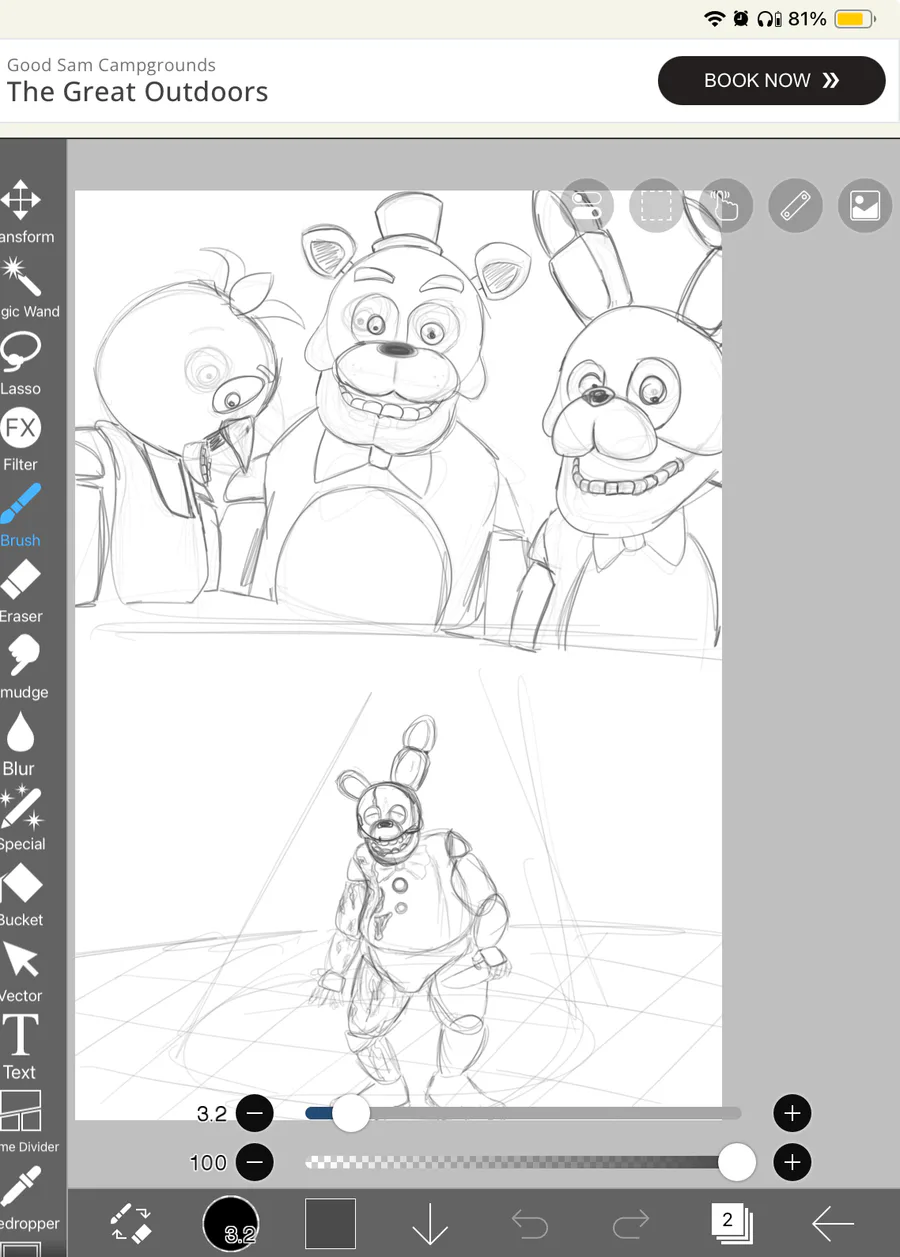The image size is (900, 1257).
Task: Select the Vector tool
Action: pyautogui.click(x=21, y=971)
